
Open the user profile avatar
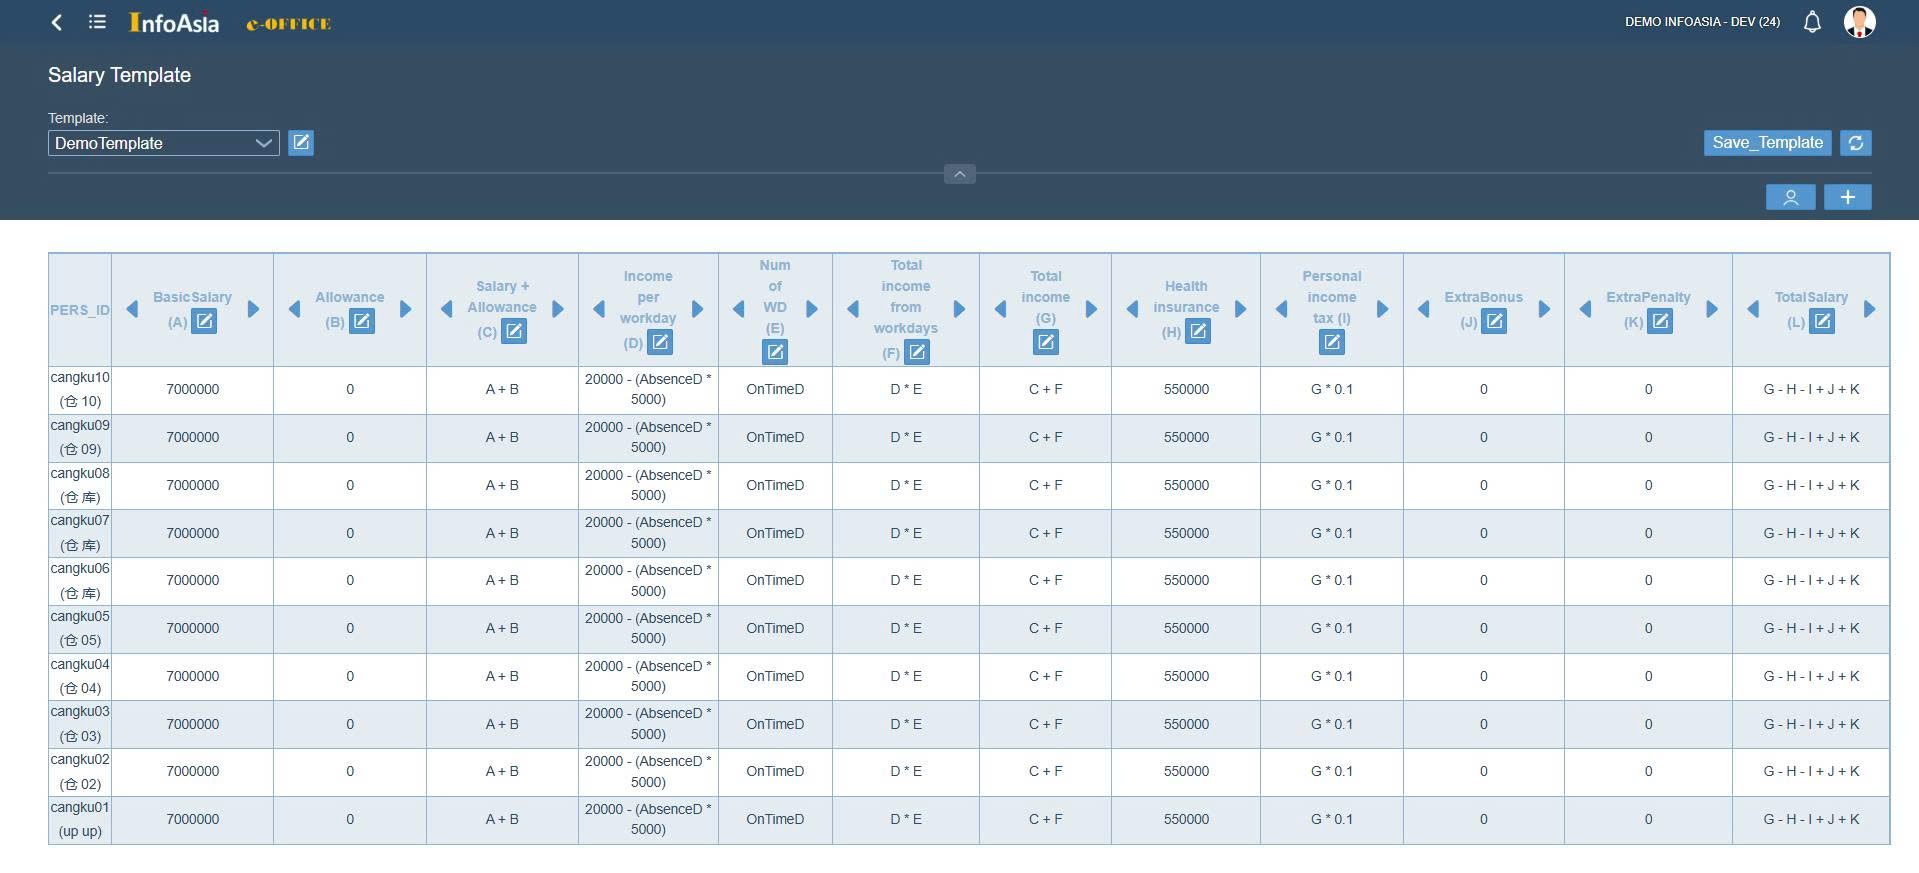tap(1859, 22)
